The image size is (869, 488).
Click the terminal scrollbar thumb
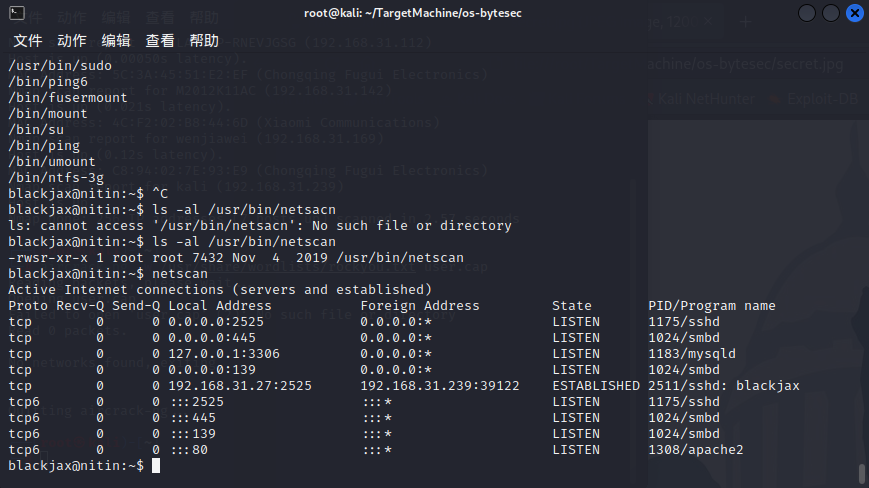(862, 474)
